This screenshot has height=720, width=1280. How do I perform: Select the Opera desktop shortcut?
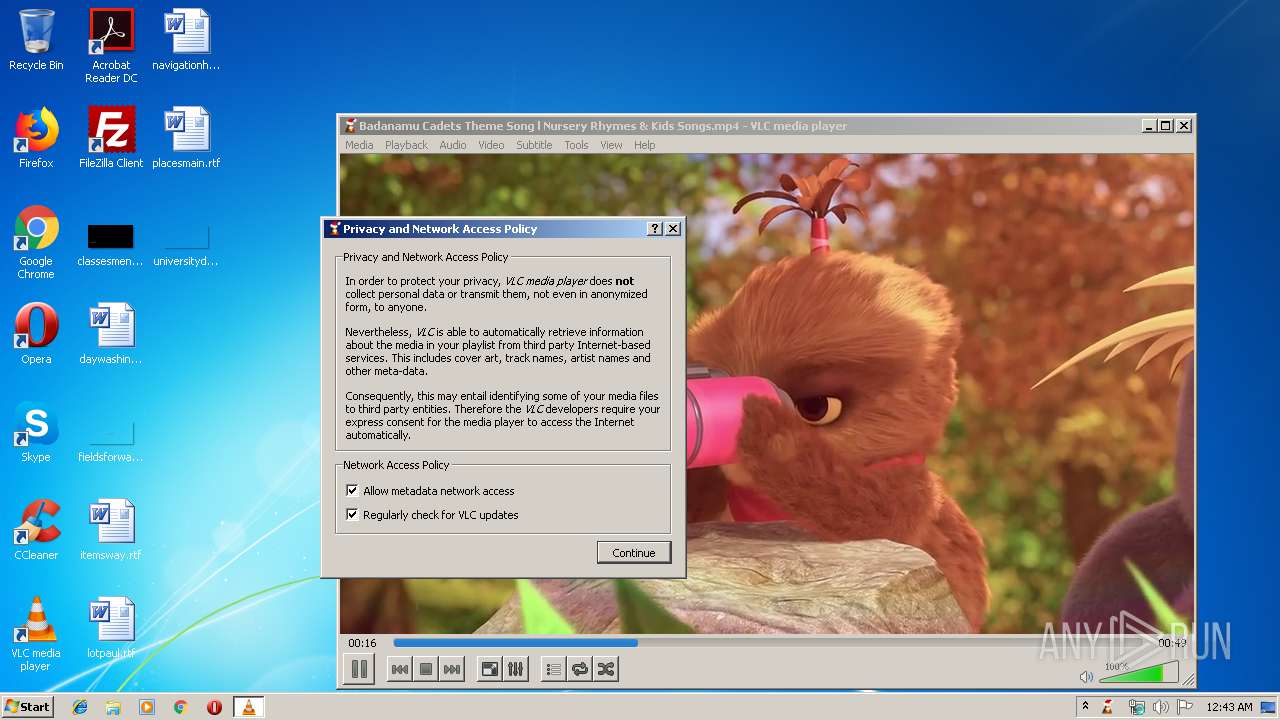[x=36, y=334]
